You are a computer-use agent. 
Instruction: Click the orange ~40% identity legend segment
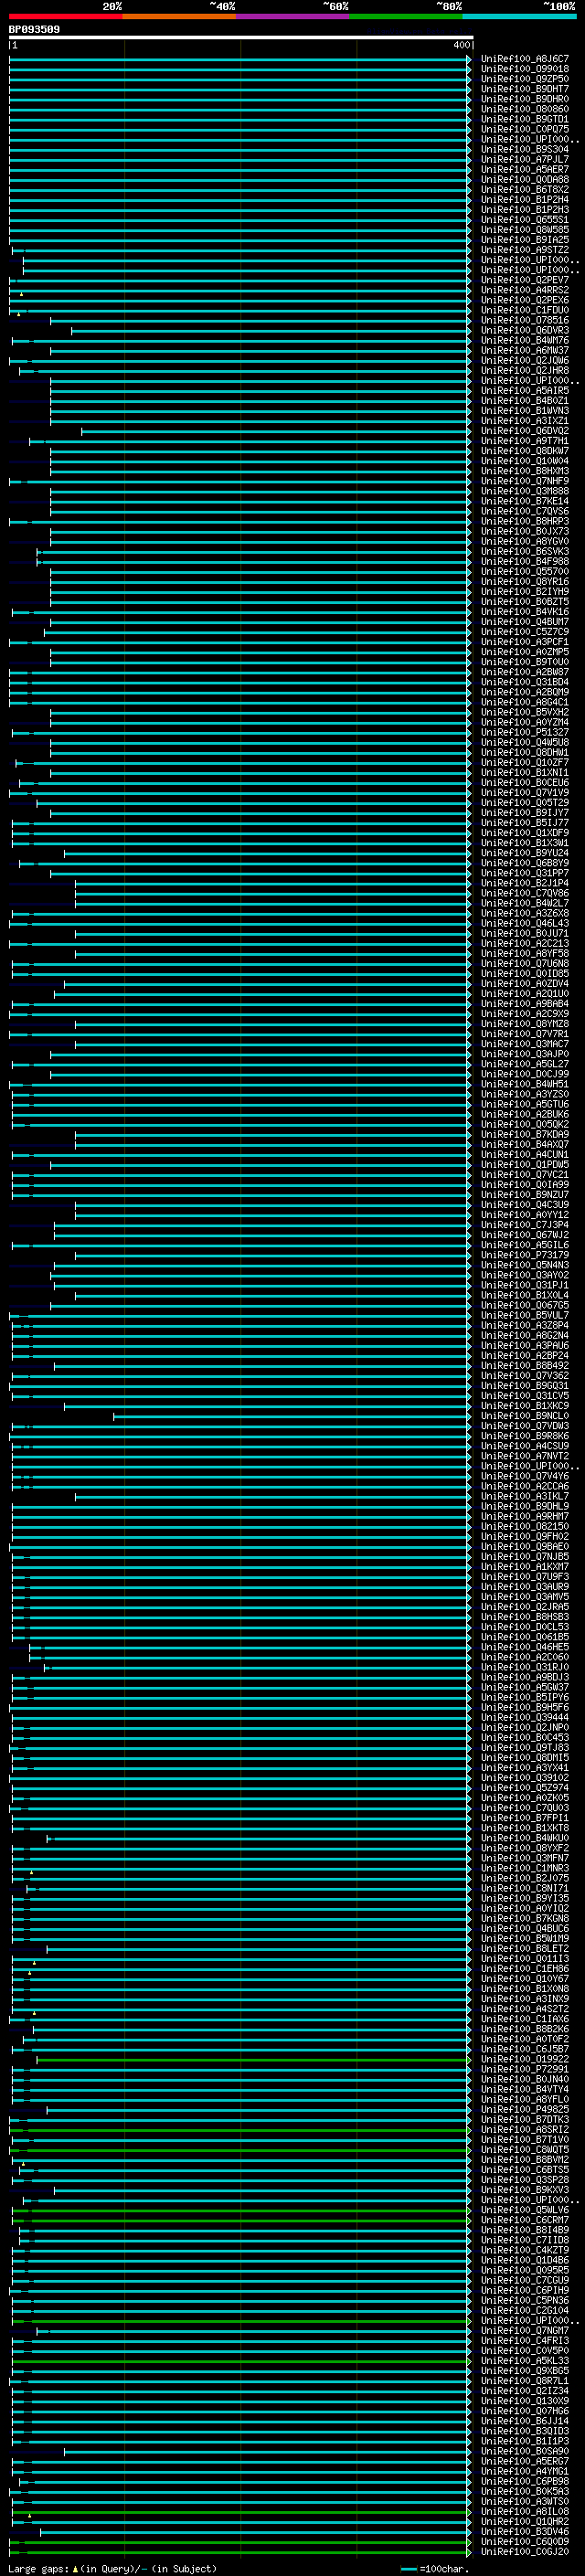(179, 16)
